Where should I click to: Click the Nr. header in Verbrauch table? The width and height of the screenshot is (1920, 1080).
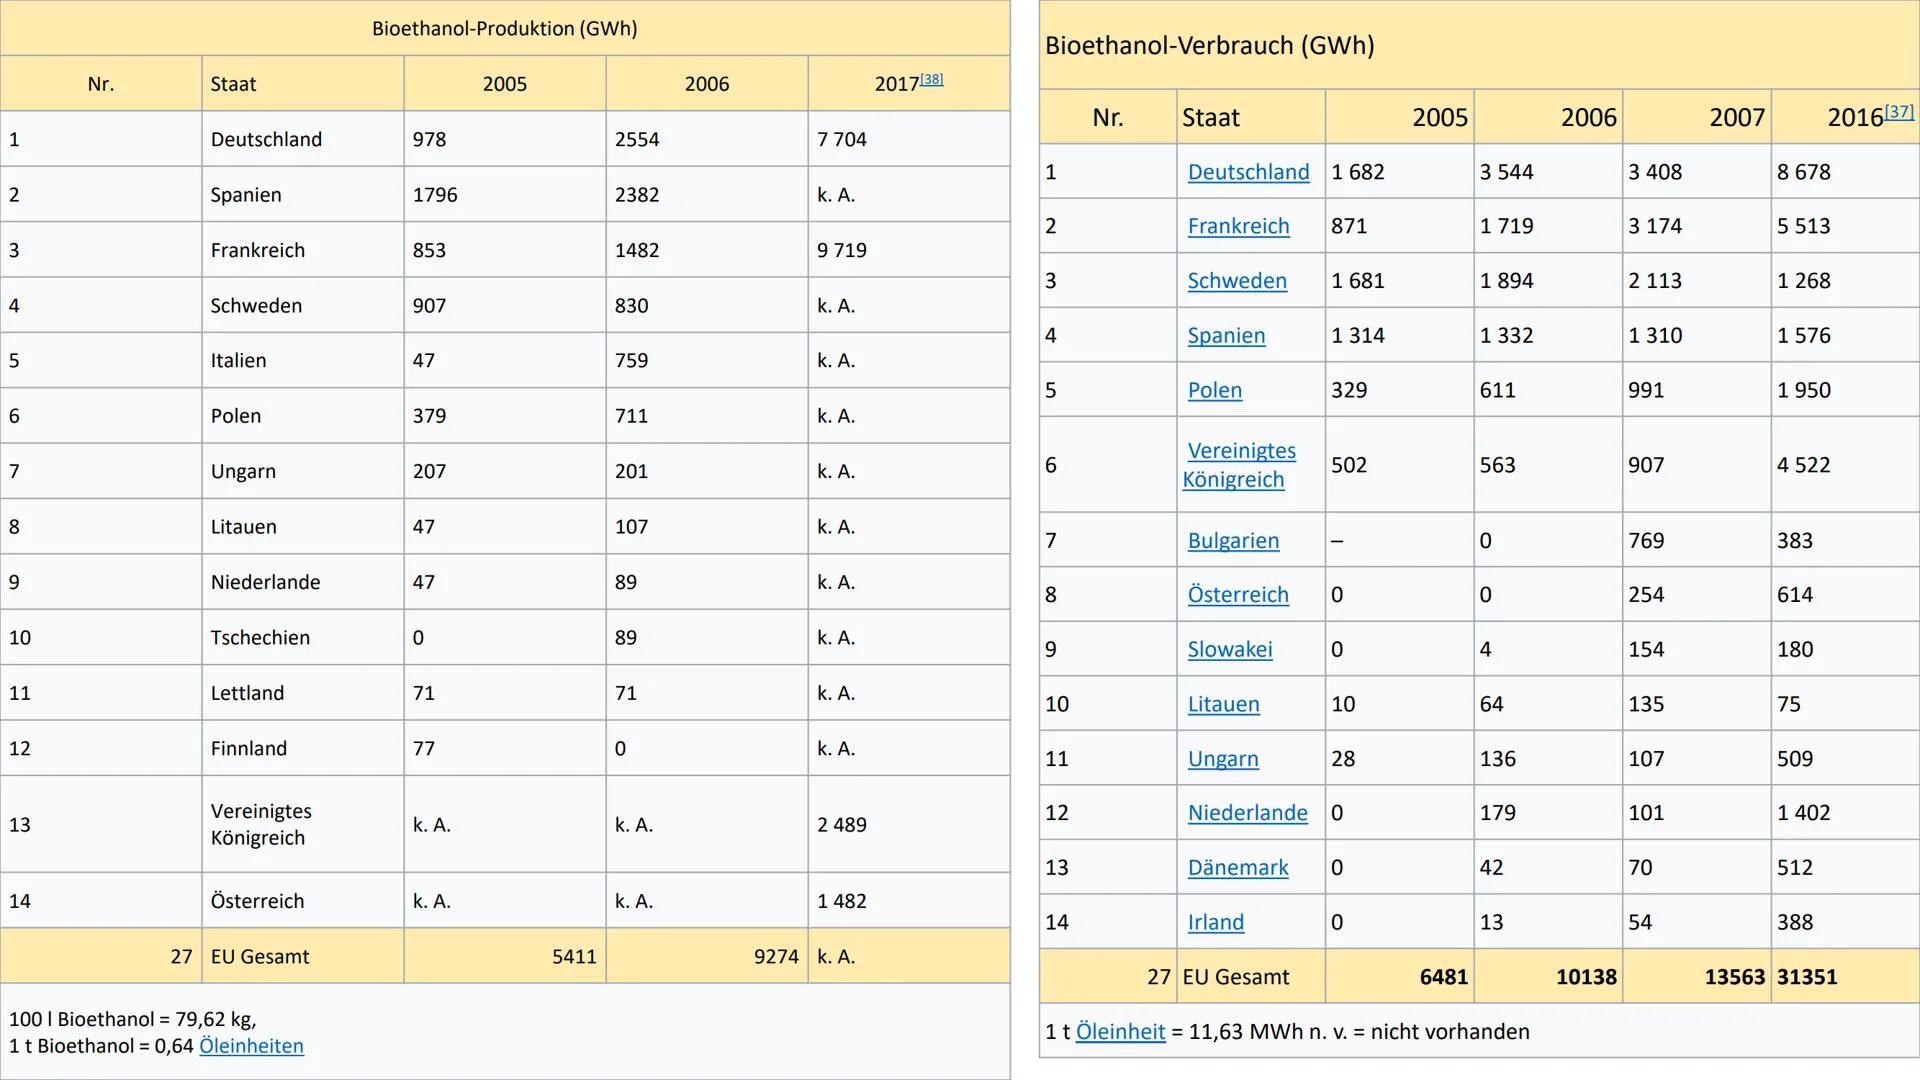1107,118
